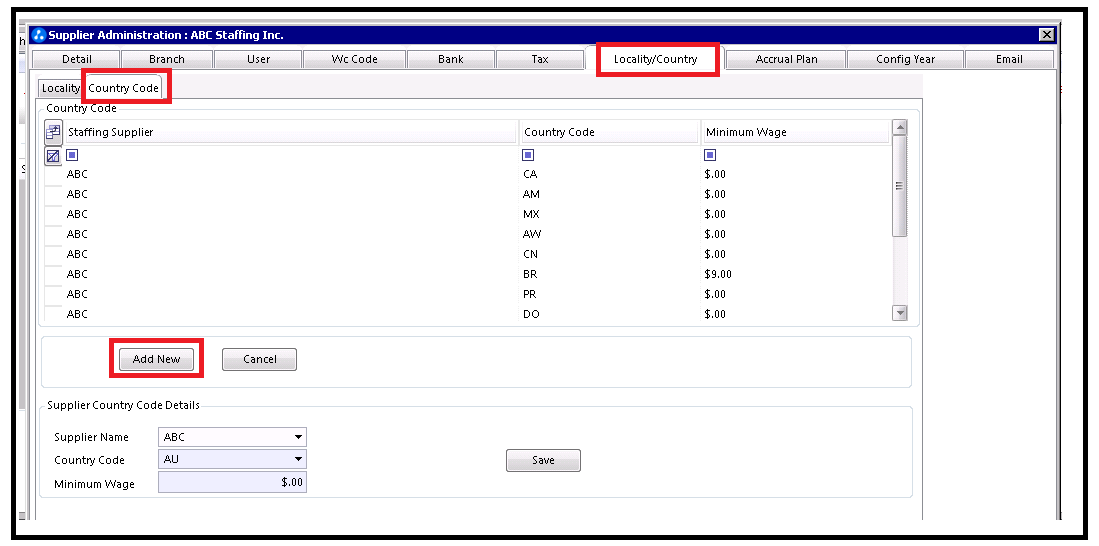Select the row with country code CN
Screen dimensions: 1099x546
tap(466, 254)
